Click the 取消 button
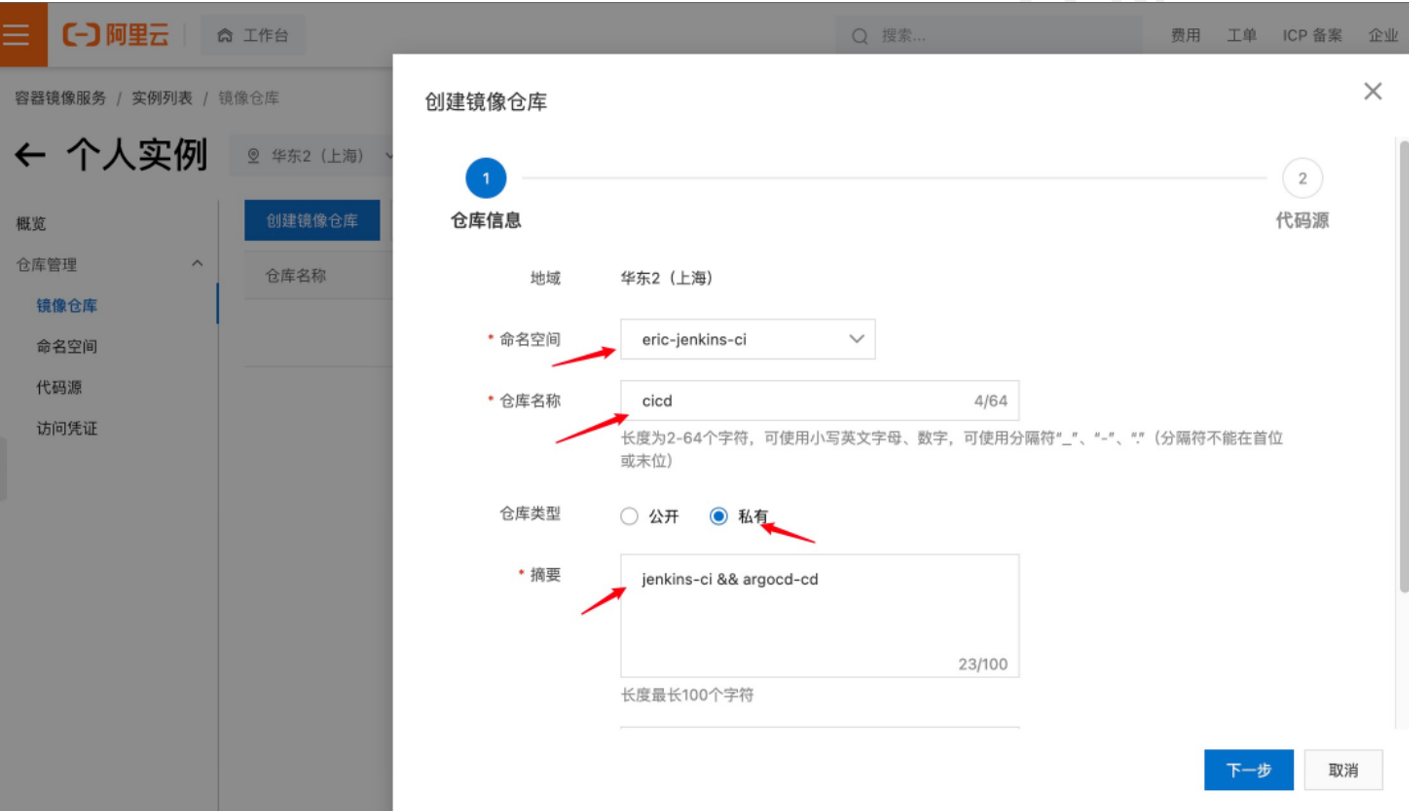 pos(1343,770)
